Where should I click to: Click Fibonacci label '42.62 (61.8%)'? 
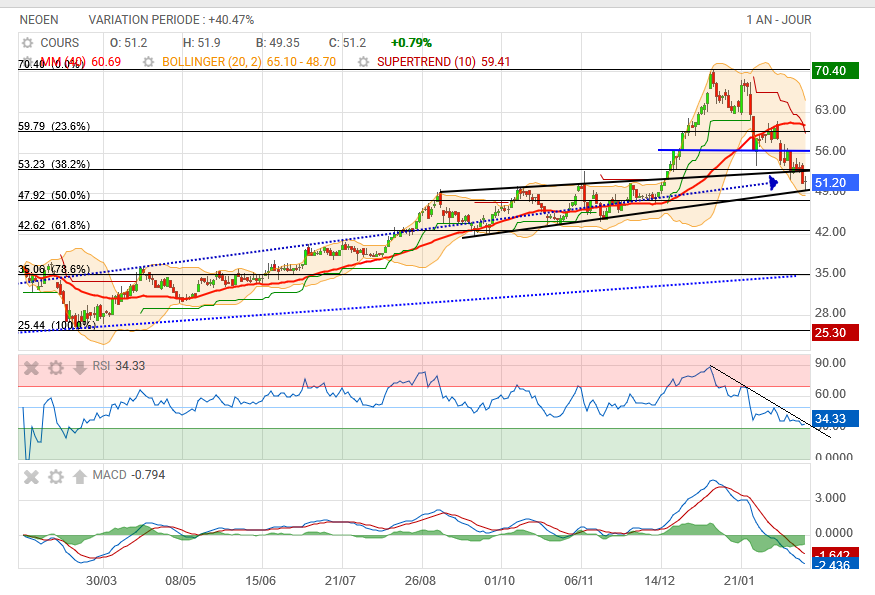pos(54,225)
